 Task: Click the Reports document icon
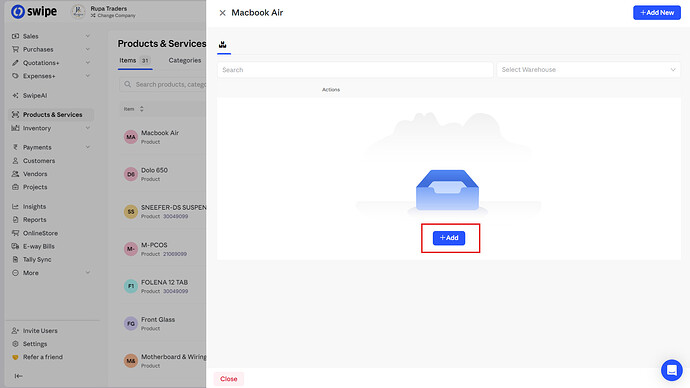[15, 220]
